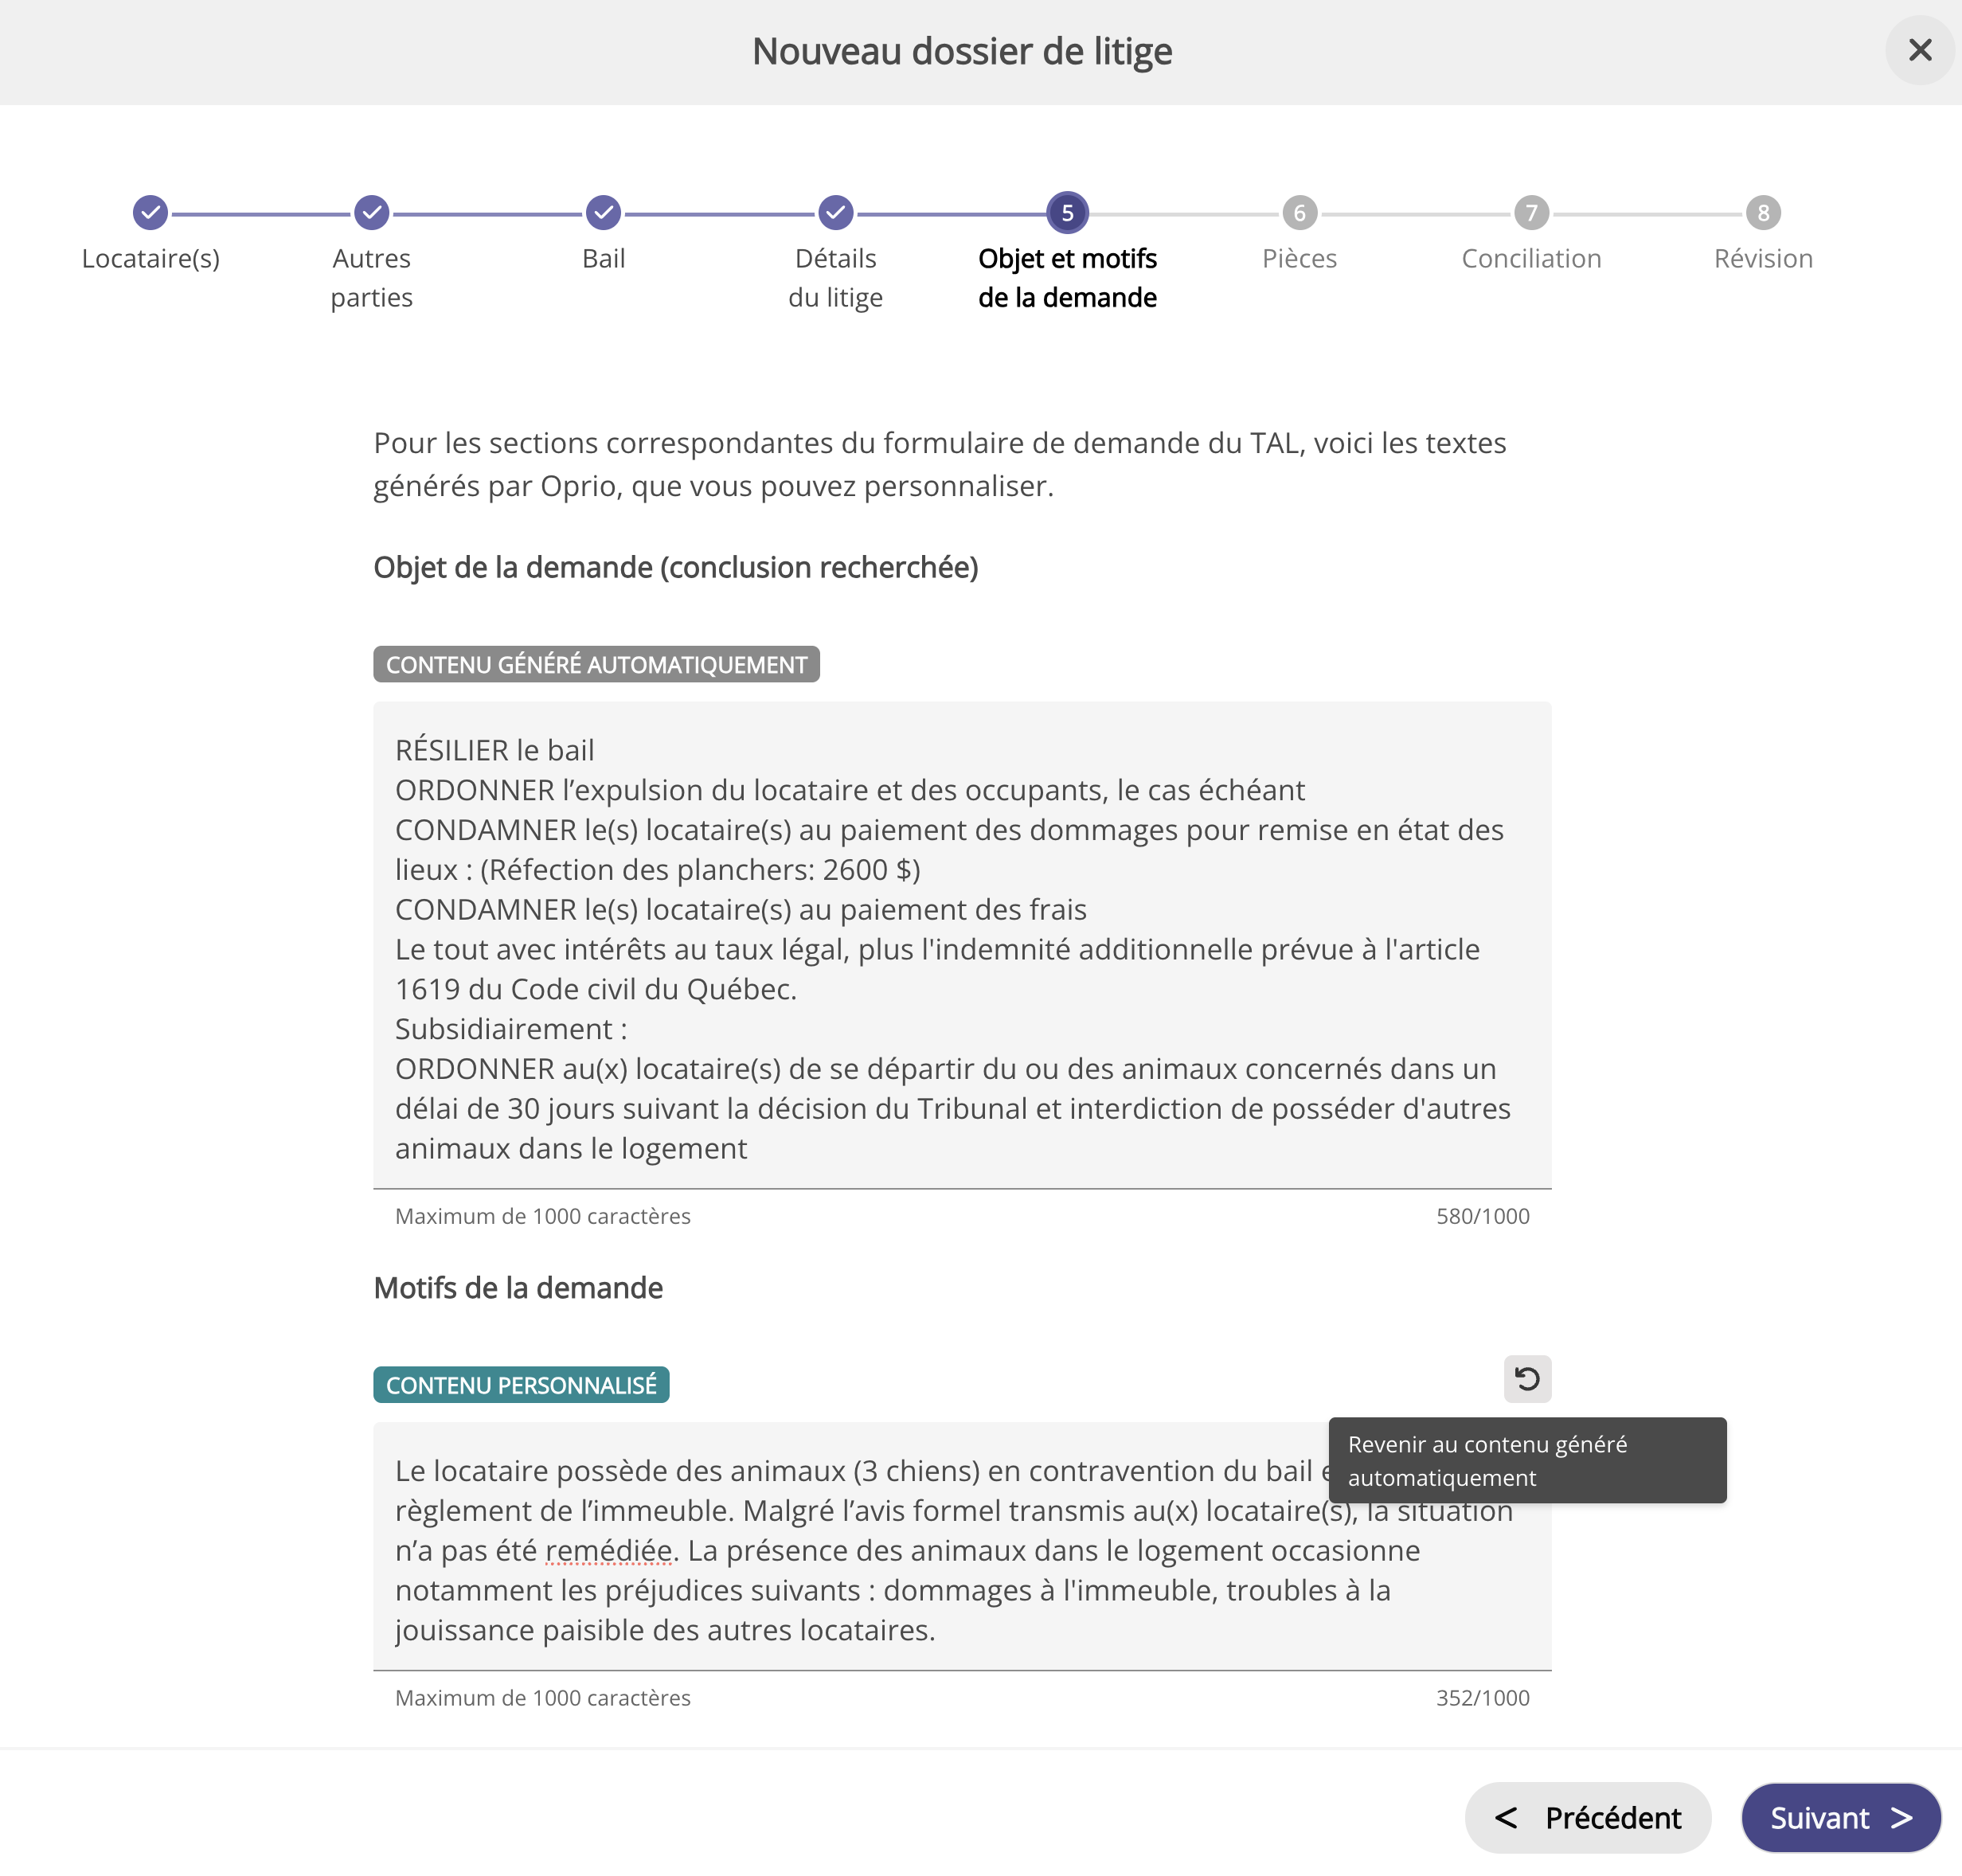
Task: Close the Nouveau dossier de litige dialog
Action: coord(1919,50)
